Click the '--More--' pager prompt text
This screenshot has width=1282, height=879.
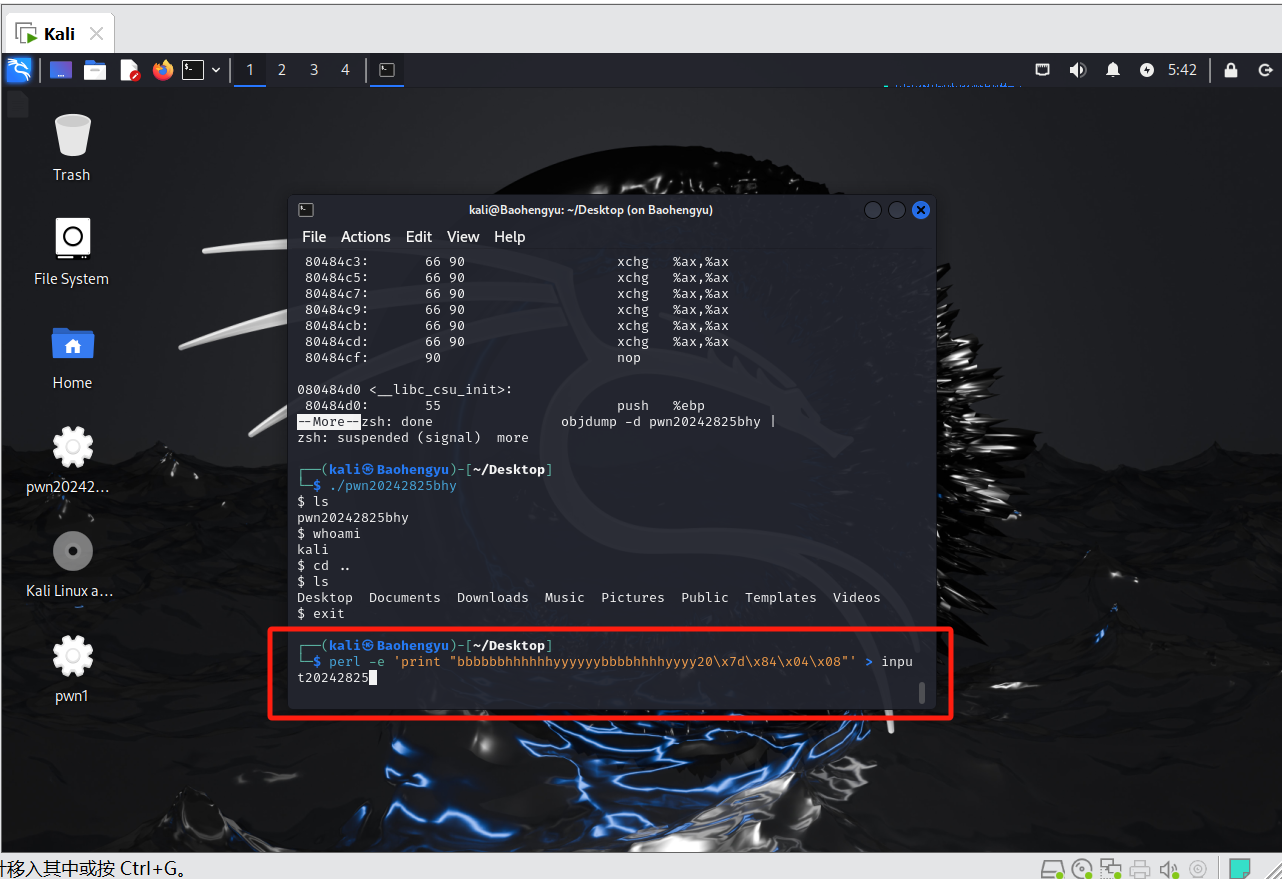pyautogui.click(x=329, y=422)
